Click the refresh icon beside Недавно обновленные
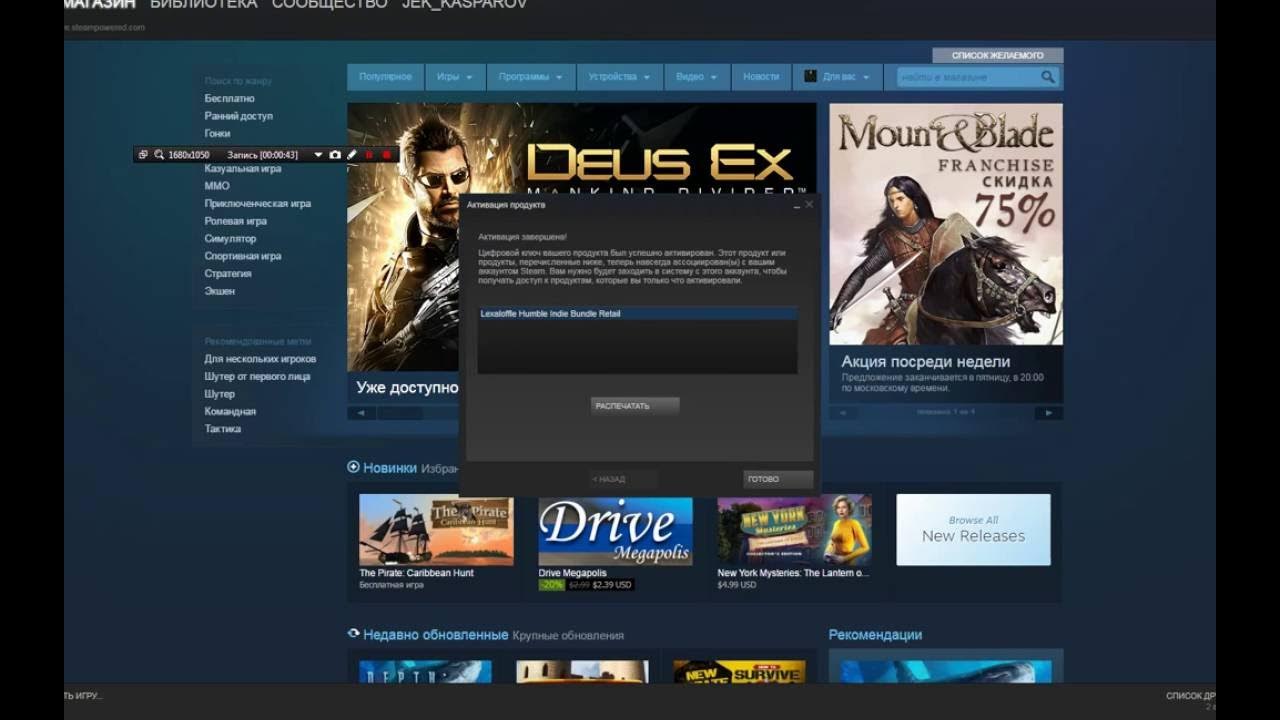 point(353,634)
